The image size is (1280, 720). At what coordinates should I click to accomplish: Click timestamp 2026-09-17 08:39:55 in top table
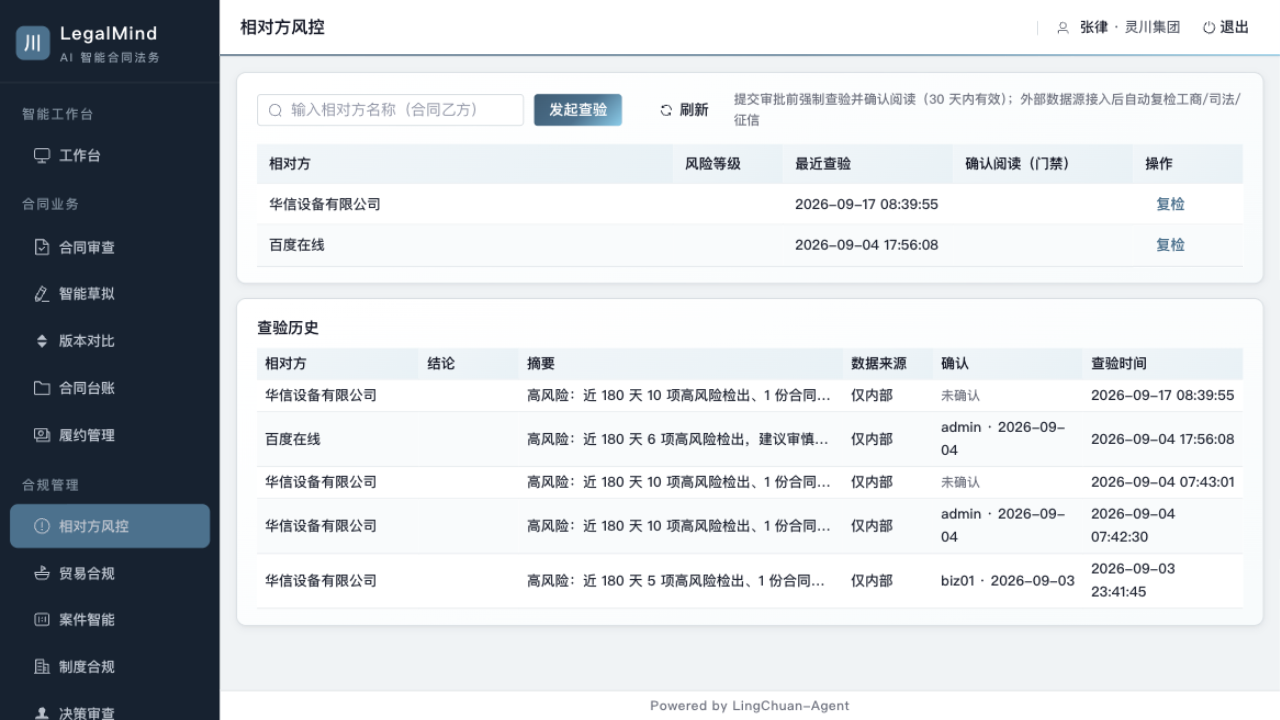point(867,204)
